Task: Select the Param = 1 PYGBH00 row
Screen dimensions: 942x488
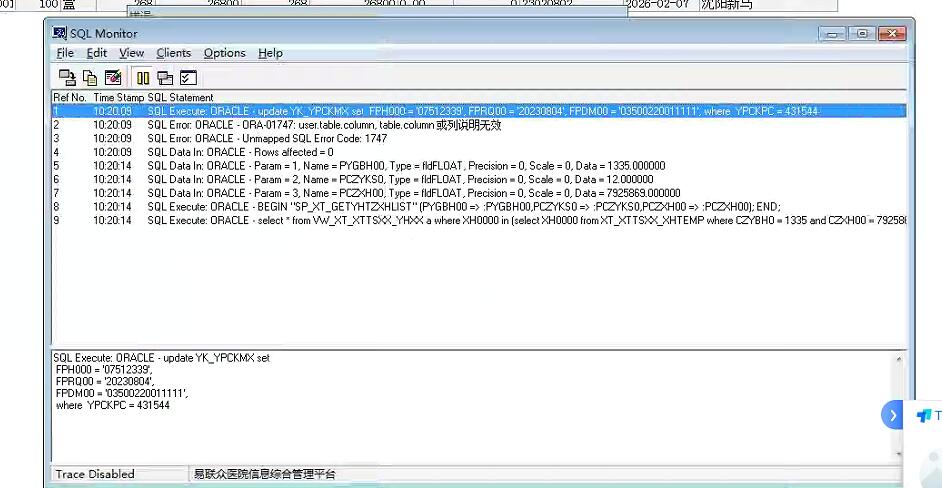Action: tap(479, 166)
